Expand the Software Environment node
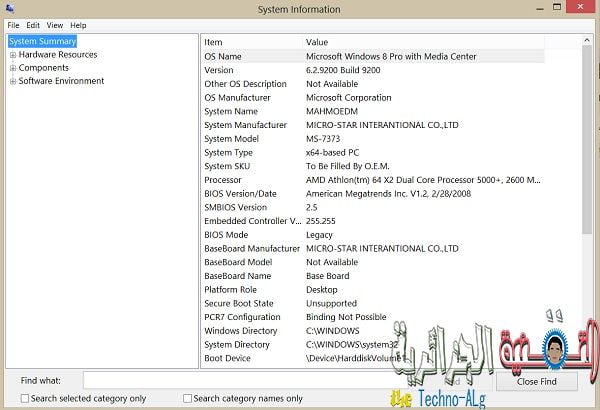600x410 pixels. (13, 81)
